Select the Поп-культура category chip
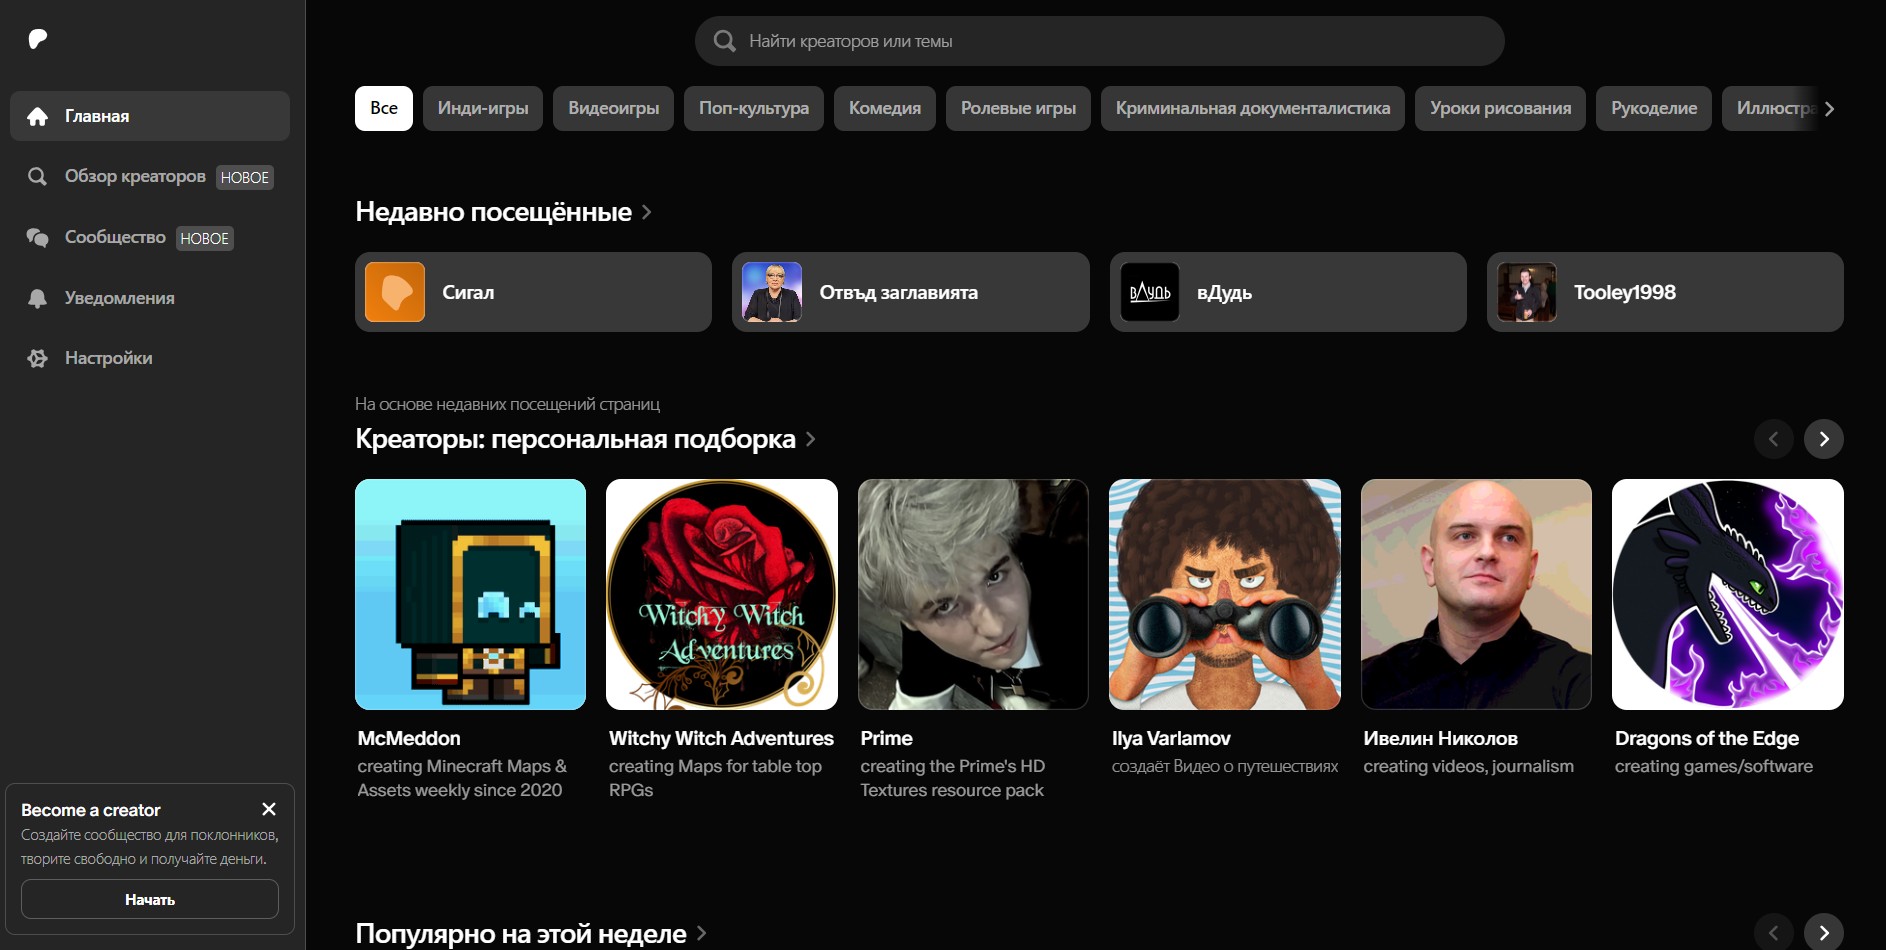This screenshot has height=950, width=1886. pyautogui.click(x=754, y=108)
